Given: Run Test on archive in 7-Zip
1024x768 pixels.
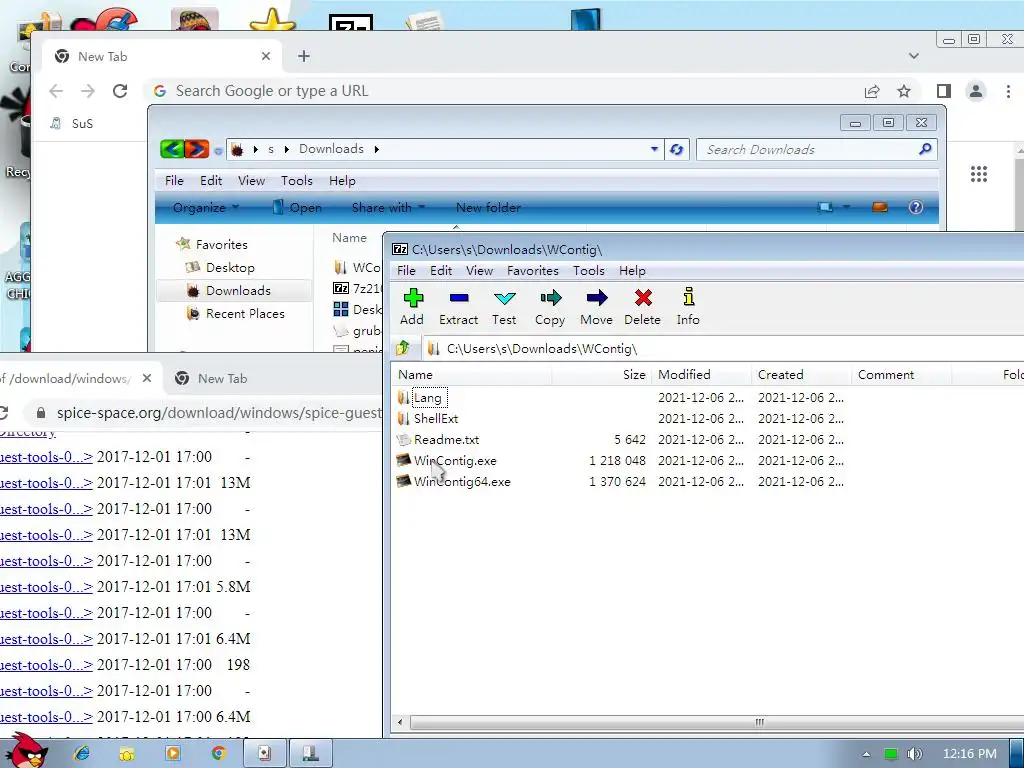Looking at the screenshot, I should pyautogui.click(x=504, y=306).
